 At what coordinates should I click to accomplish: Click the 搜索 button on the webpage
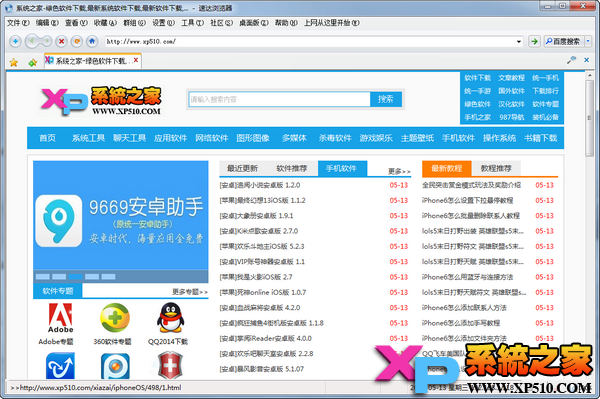[386, 99]
